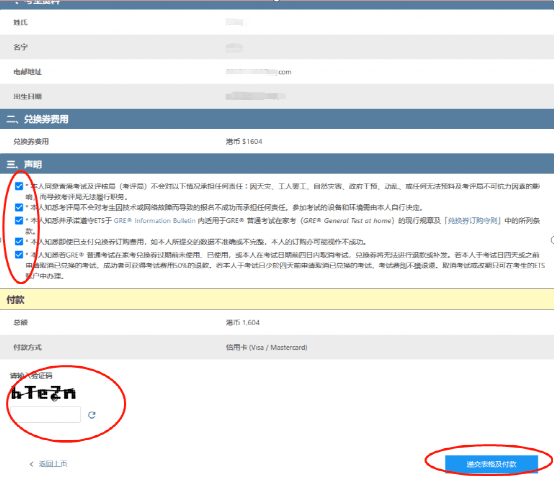The width and height of the screenshot is (554, 477).
Task: Uncheck the ETS GRE Information Bulletin agreement checkbox
Action: (19, 220)
